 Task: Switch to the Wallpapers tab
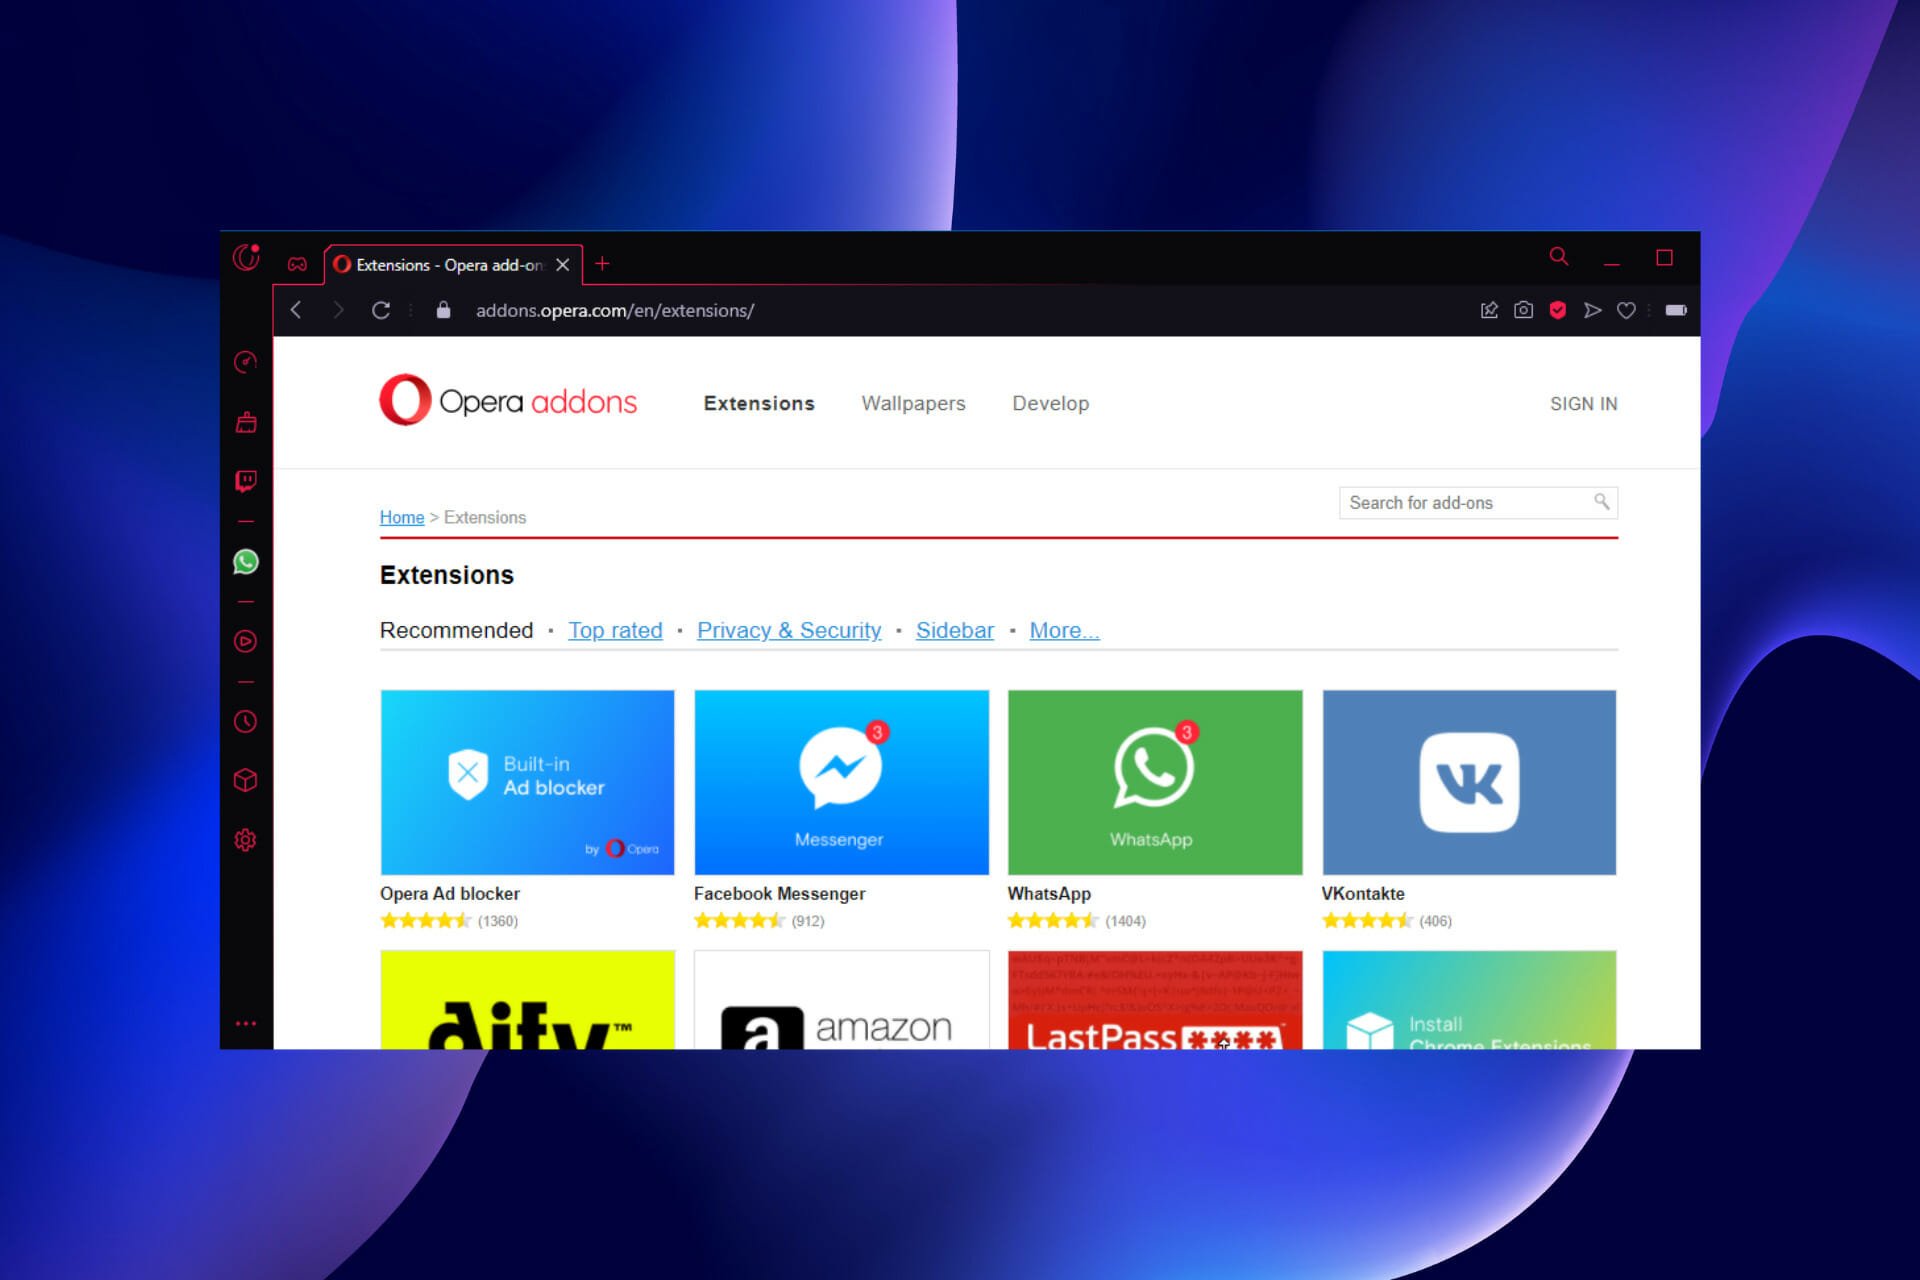(914, 403)
